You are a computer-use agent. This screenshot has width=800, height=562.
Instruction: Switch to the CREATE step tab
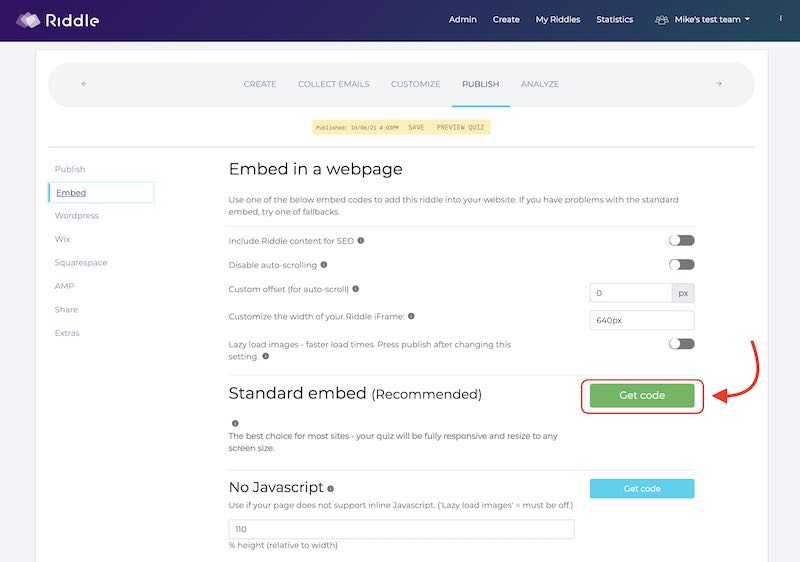[x=260, y=84]
